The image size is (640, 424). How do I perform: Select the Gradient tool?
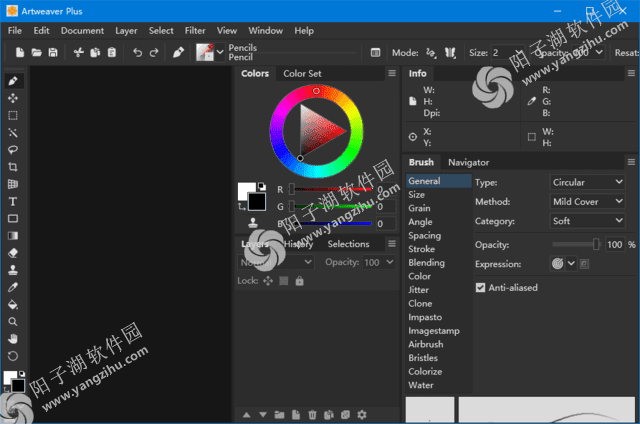coord(13,236)
